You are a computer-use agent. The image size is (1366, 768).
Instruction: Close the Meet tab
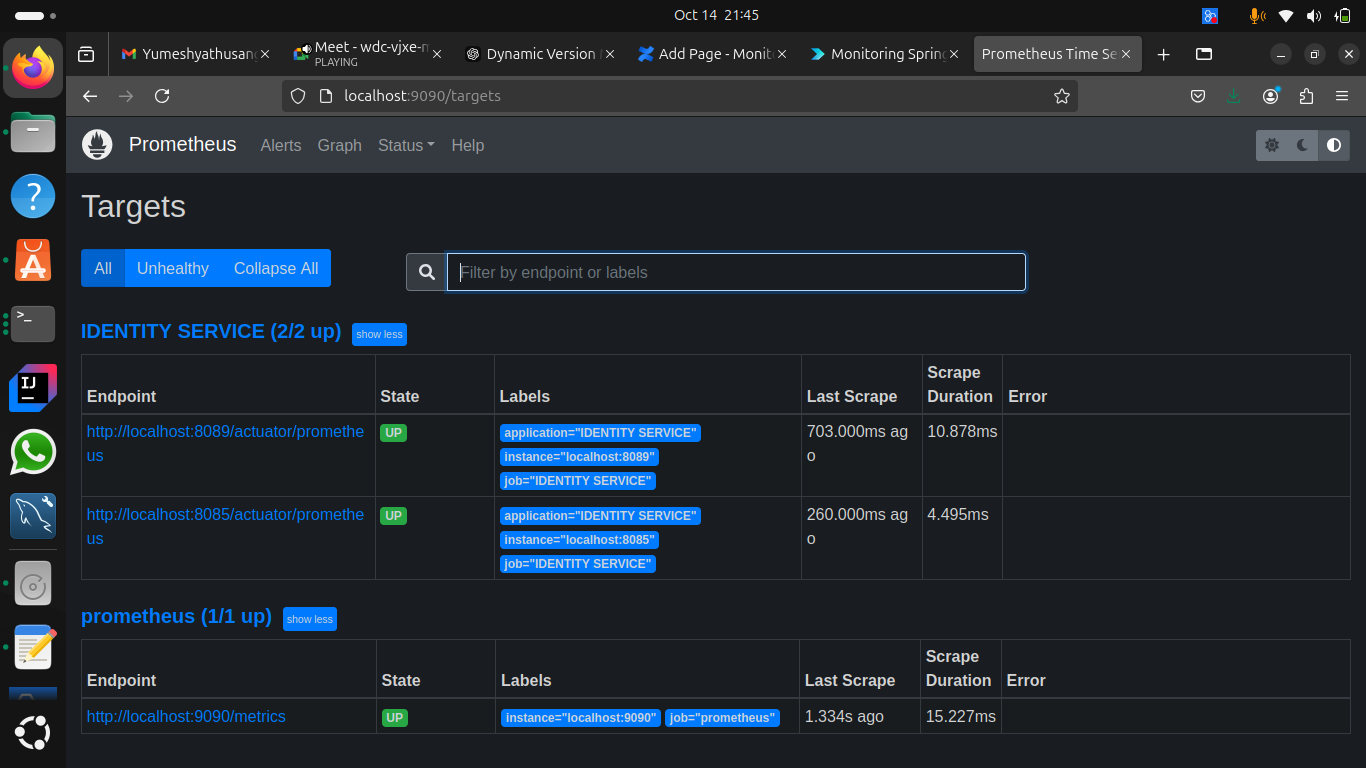click(439, 54)
